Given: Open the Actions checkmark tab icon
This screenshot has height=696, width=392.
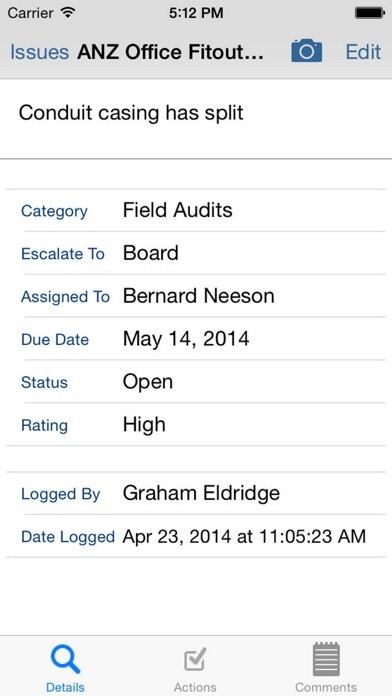Looking at the screenshot, I should [x=195, y=659].
